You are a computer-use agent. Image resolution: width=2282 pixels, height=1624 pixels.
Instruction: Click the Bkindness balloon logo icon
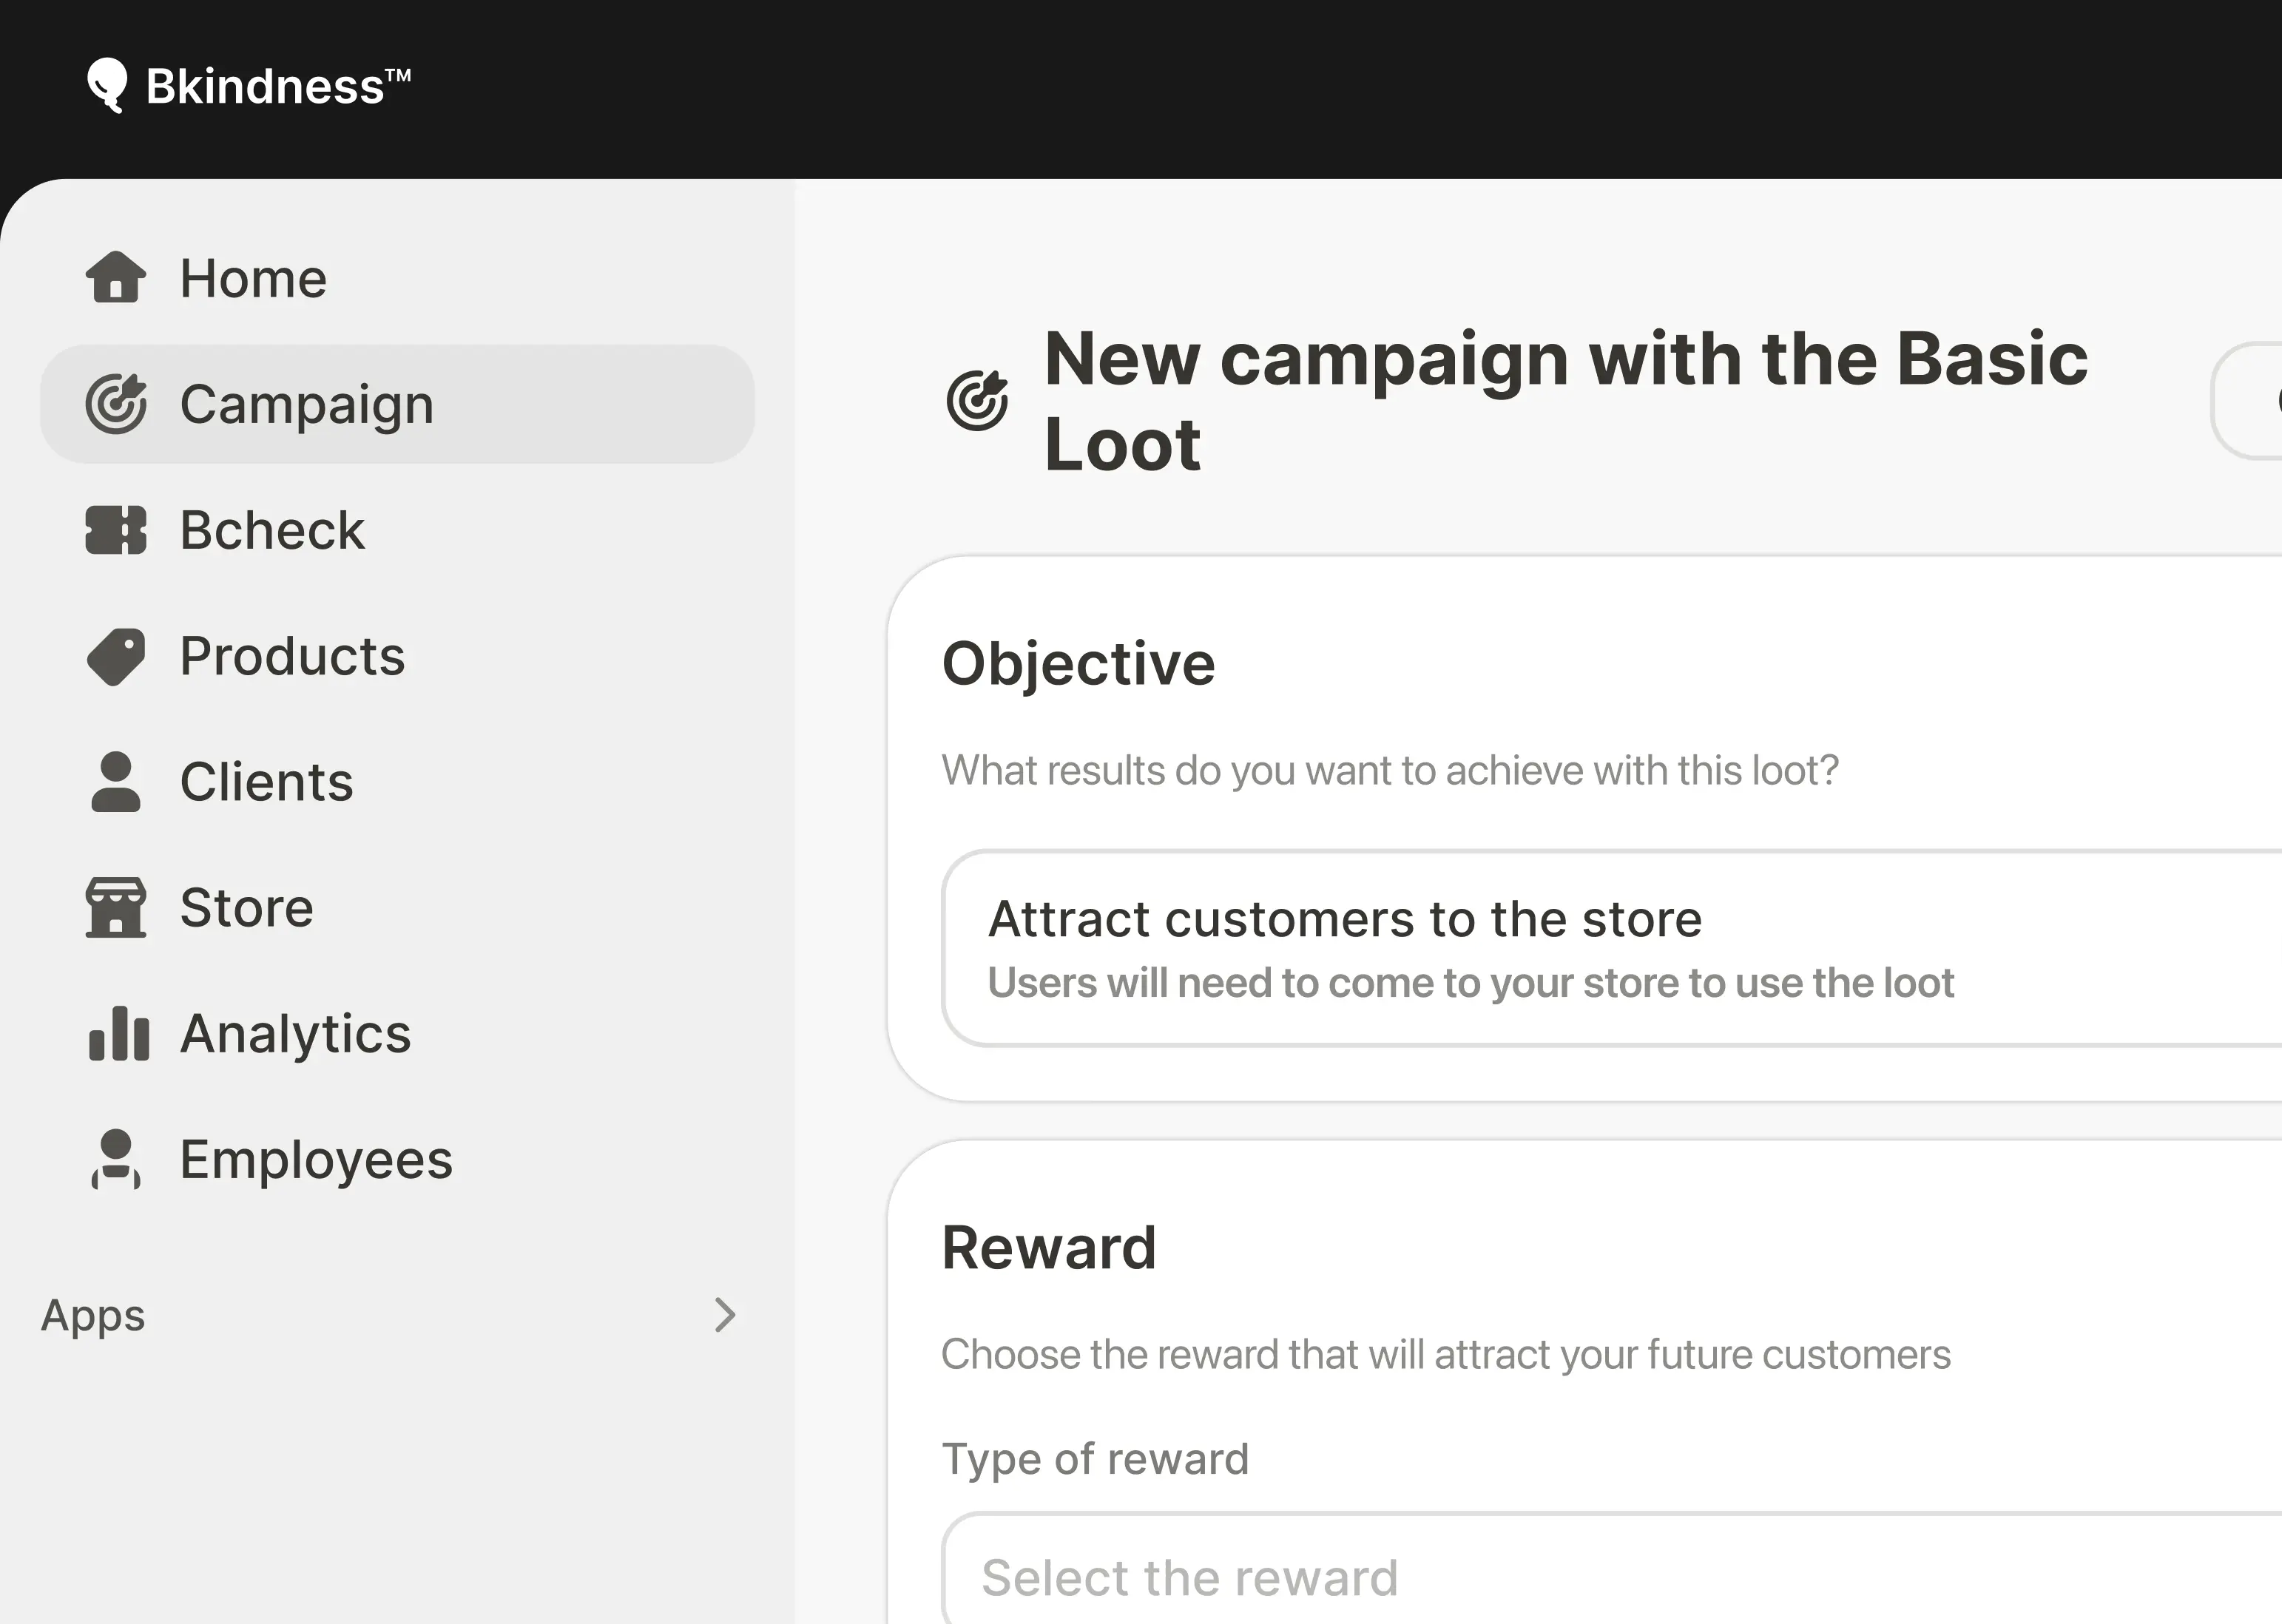(107, 85)
